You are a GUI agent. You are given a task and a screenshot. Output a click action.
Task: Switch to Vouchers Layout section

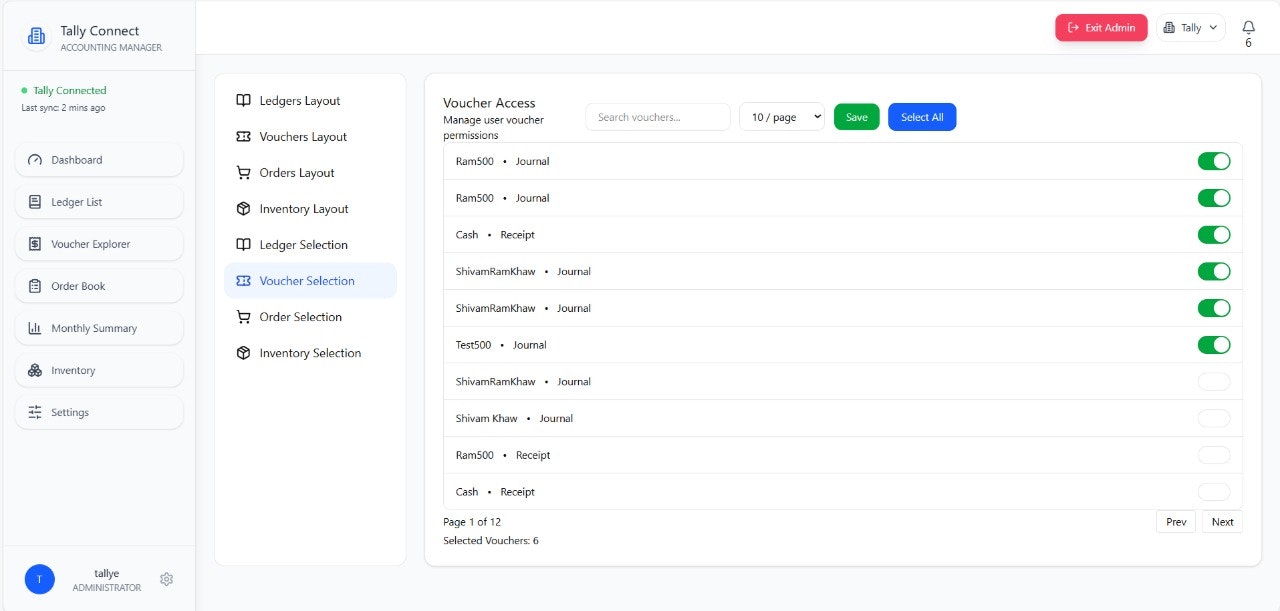(310, 137)
